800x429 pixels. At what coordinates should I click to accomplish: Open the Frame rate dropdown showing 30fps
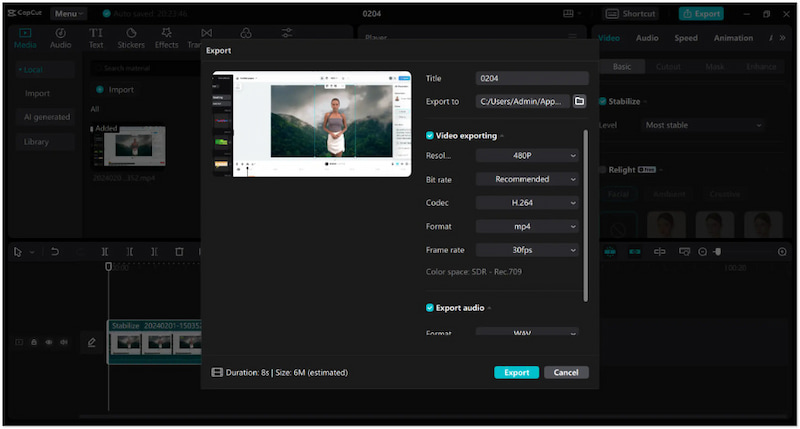528,250
